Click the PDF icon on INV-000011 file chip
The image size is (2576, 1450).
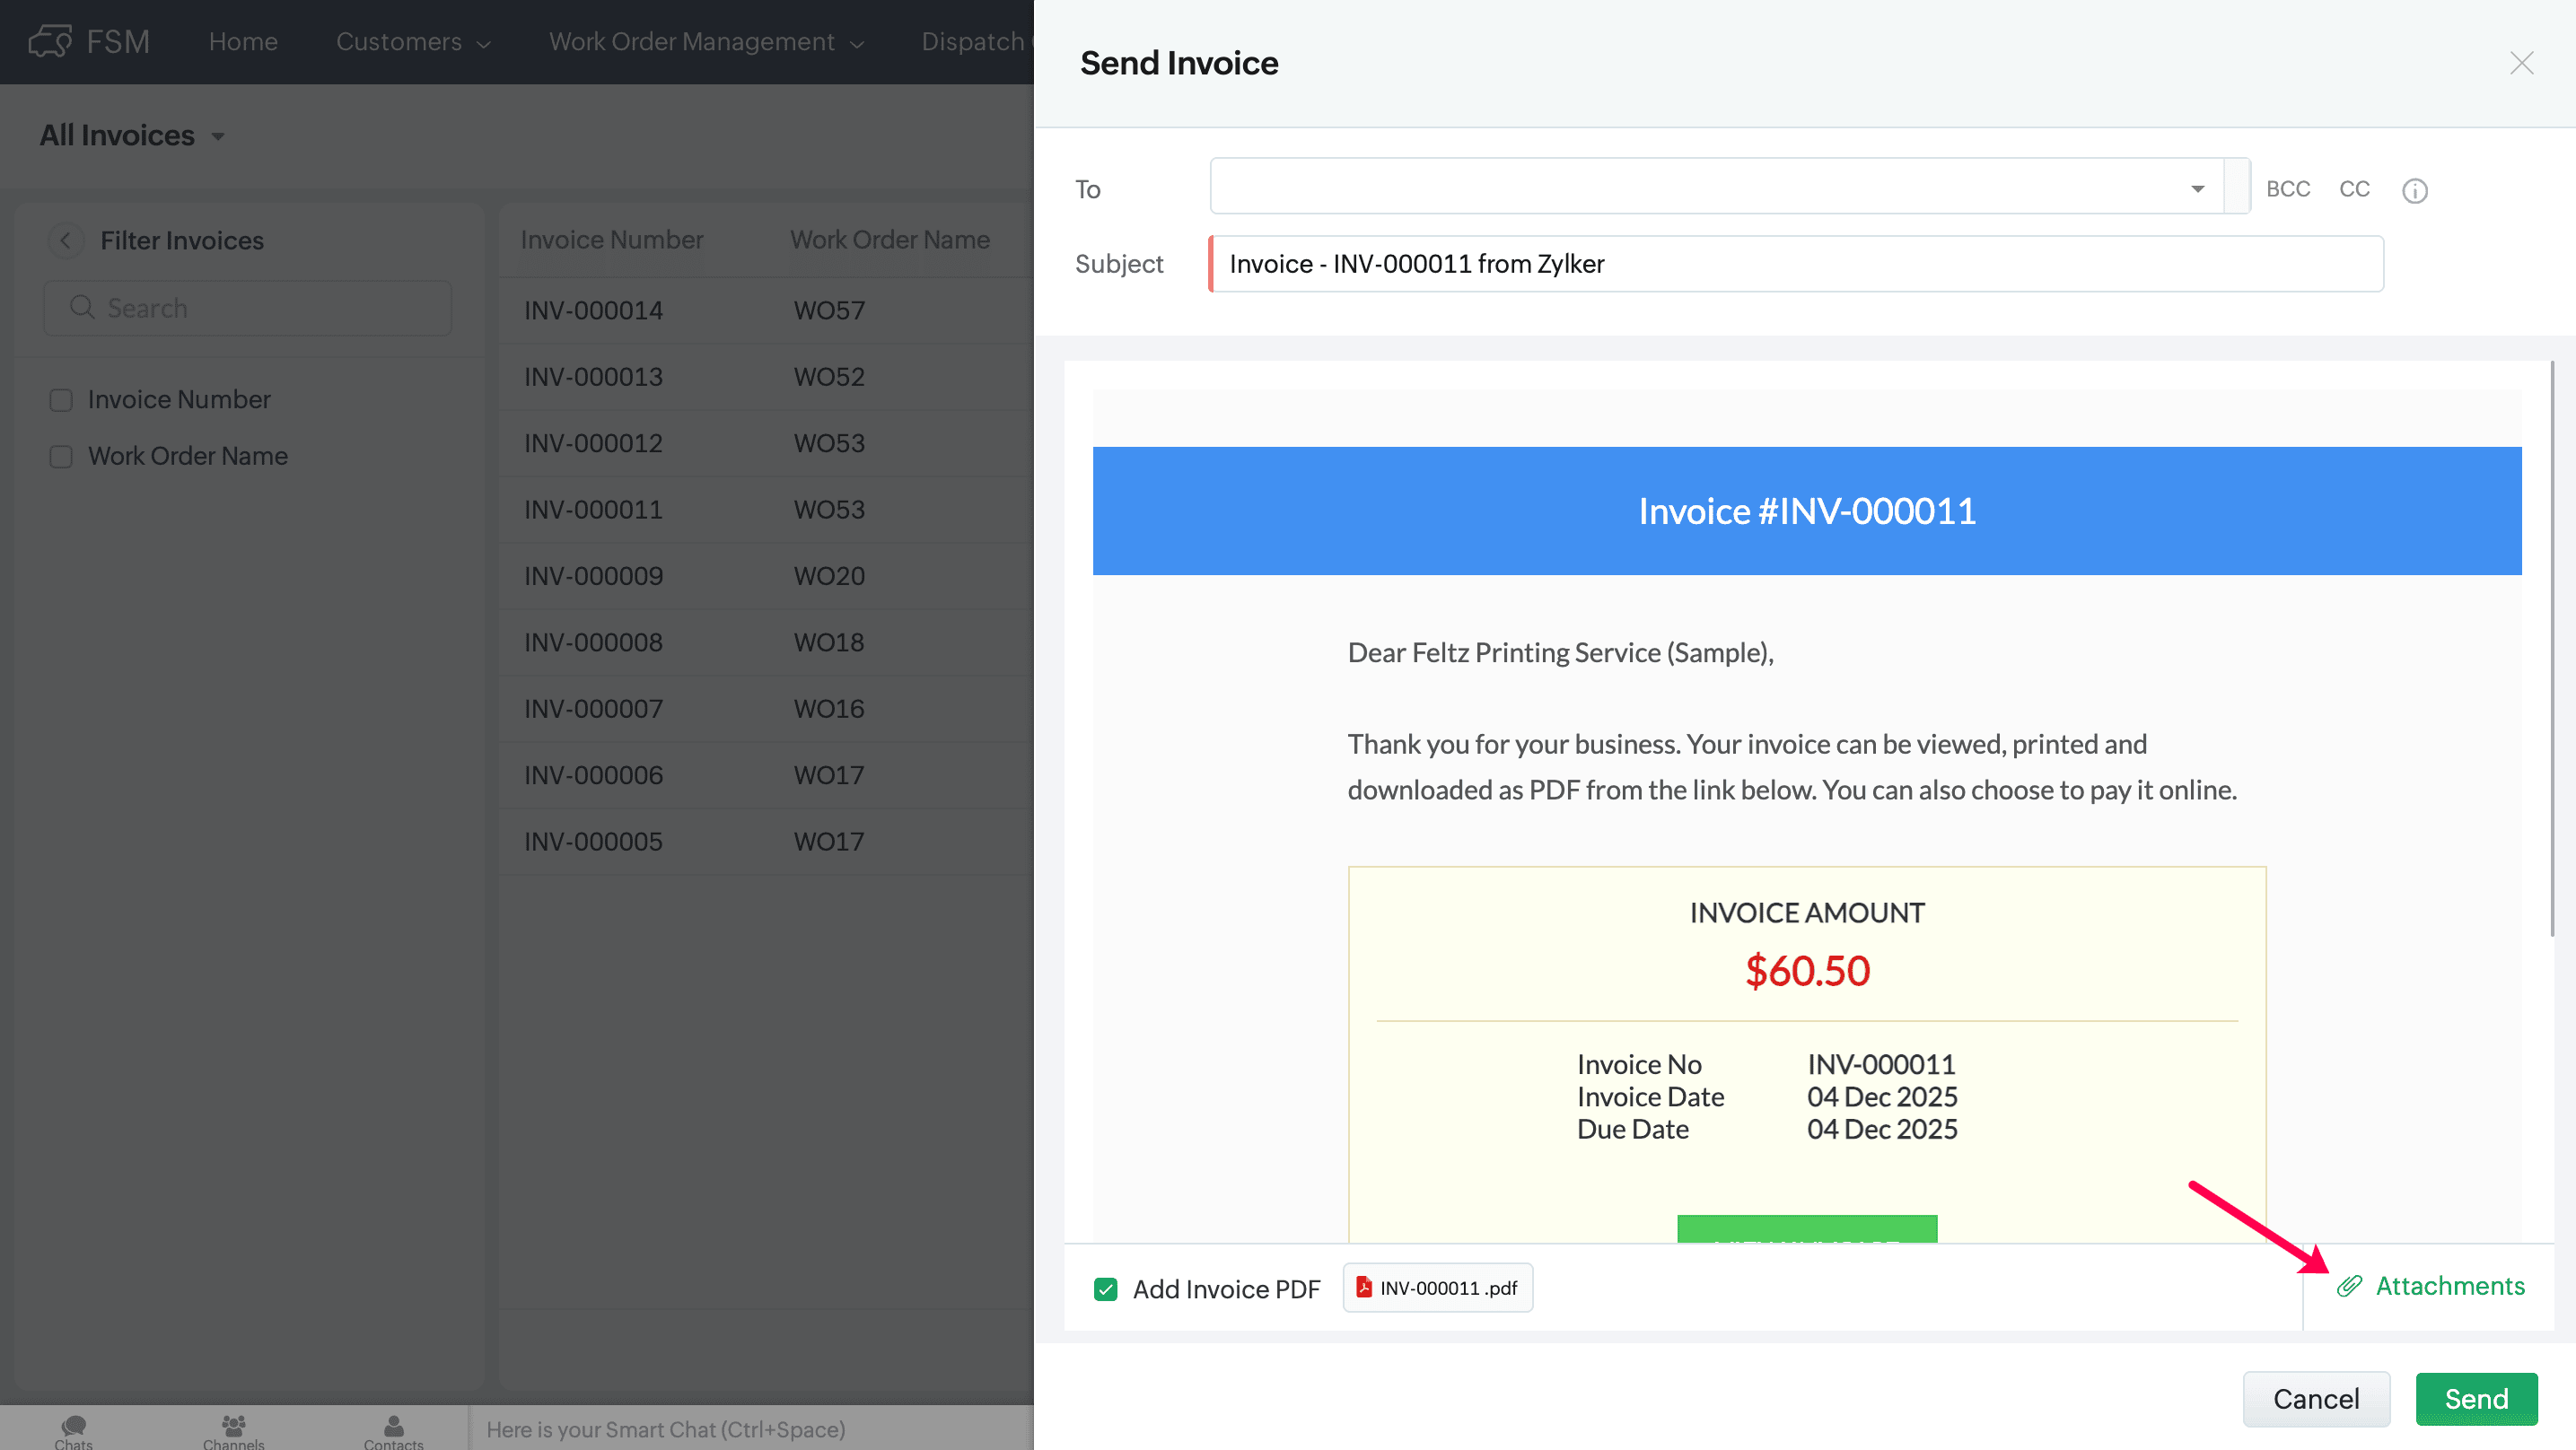pos(1363,1287)
